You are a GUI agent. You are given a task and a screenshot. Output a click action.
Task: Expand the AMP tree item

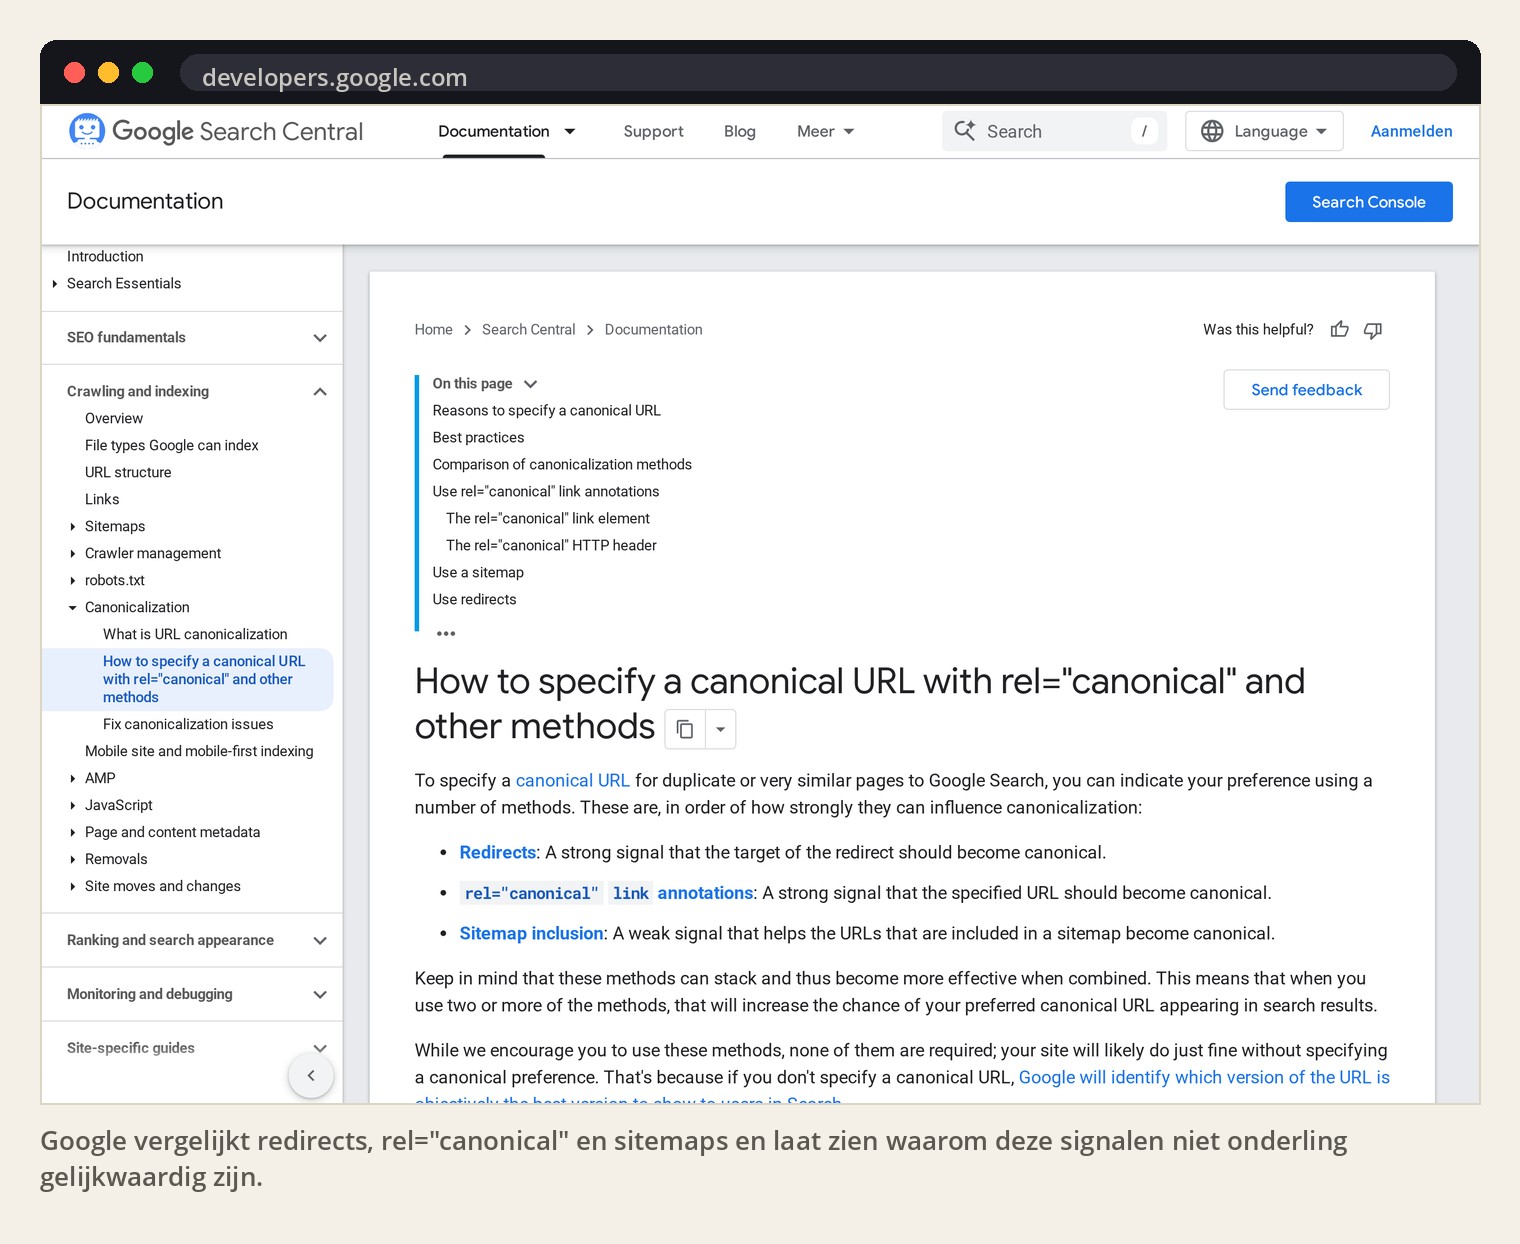click(x=72, y=779)
